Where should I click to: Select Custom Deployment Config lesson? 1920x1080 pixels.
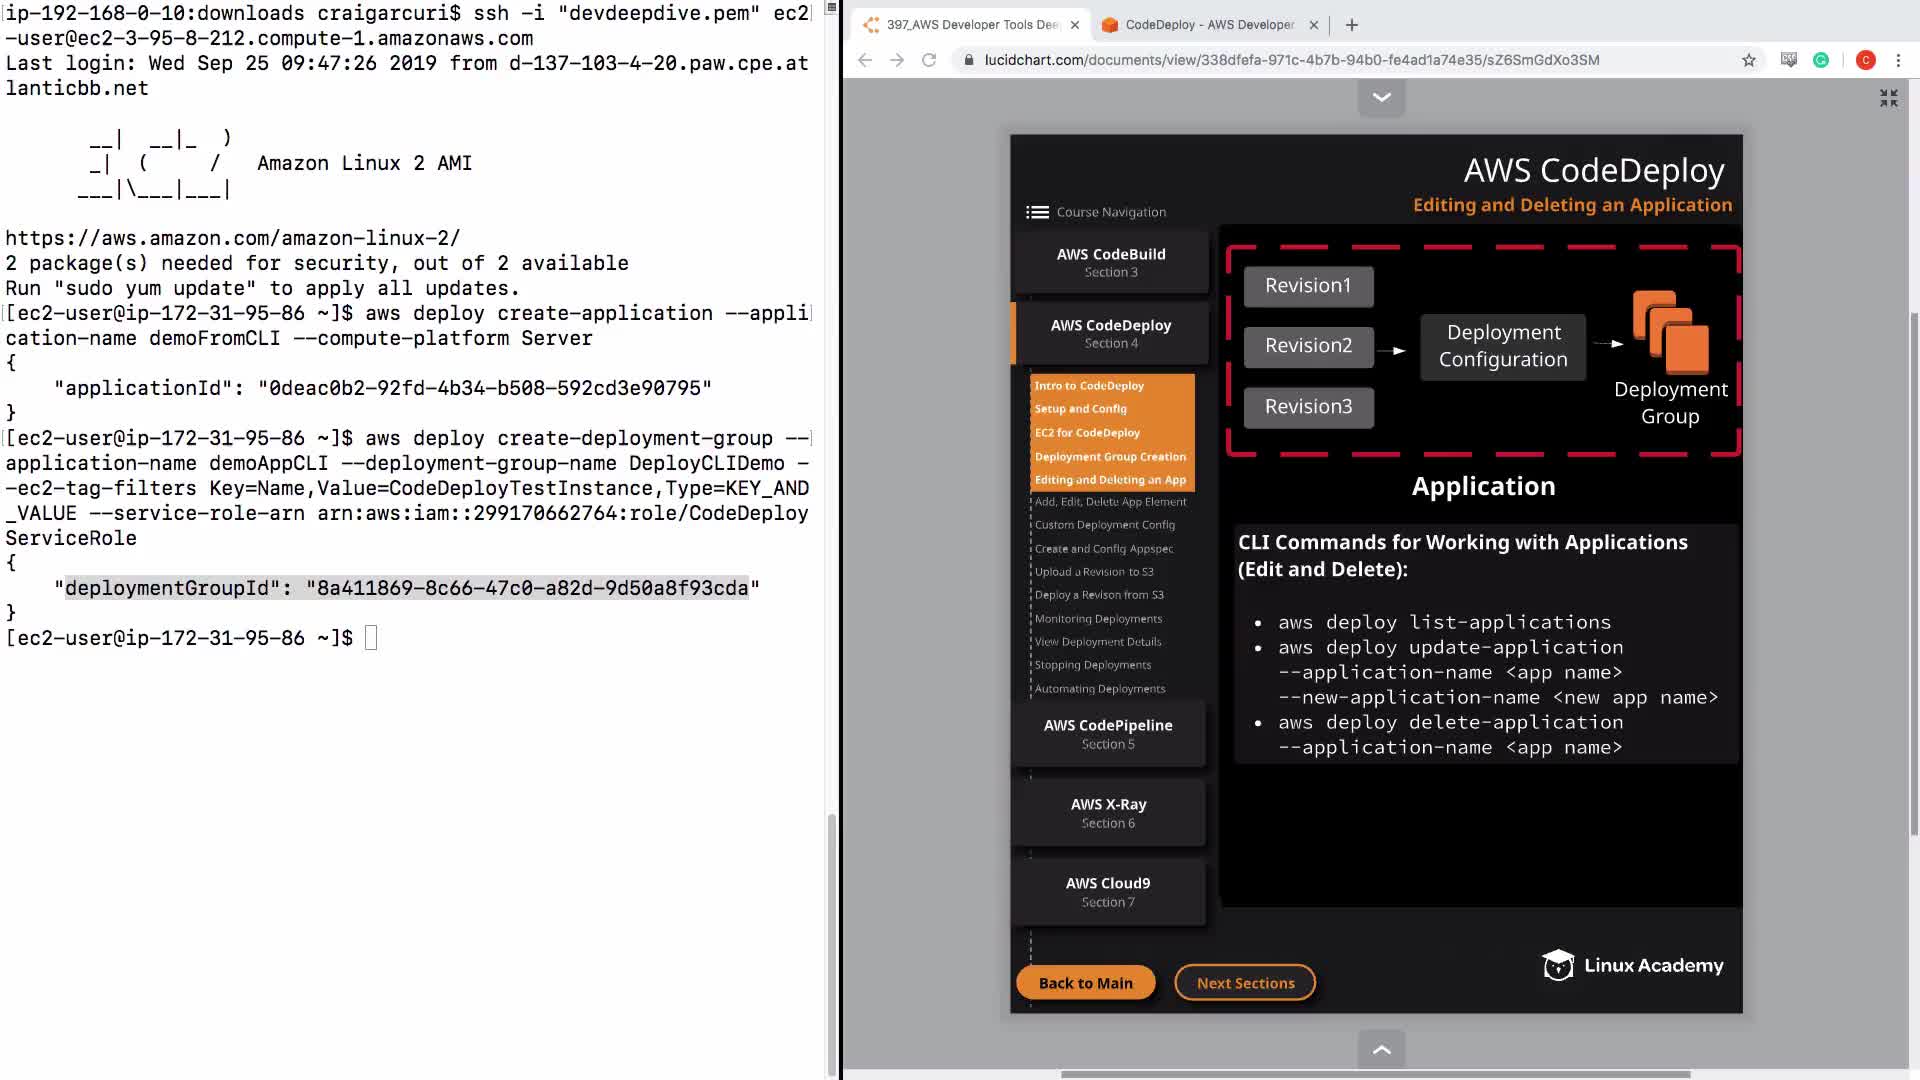[1104, 525]
